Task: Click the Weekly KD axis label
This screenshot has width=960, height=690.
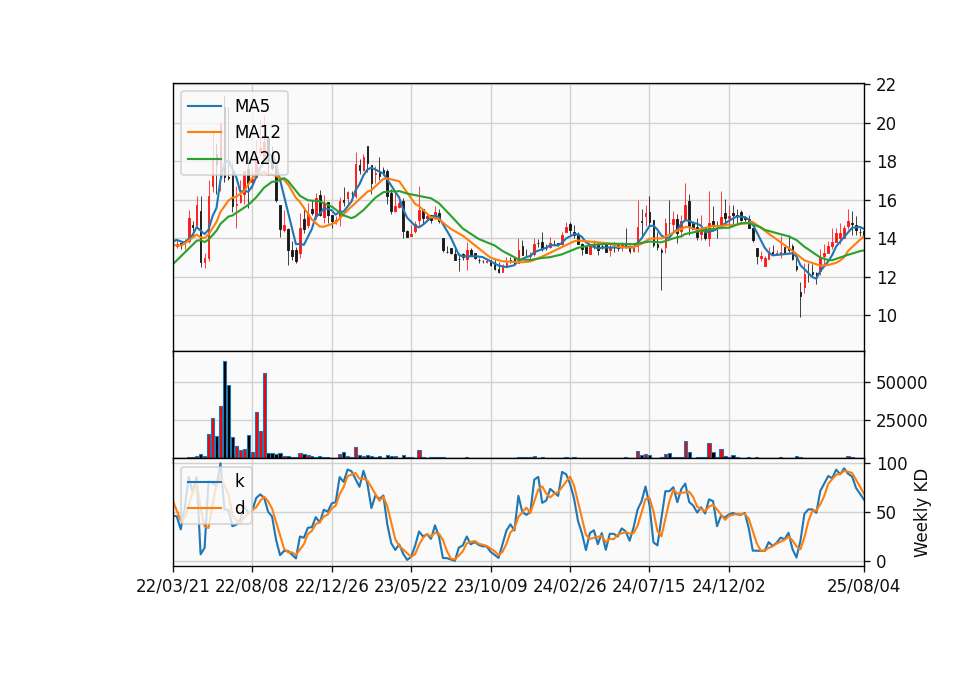Action: coord(921,513)
